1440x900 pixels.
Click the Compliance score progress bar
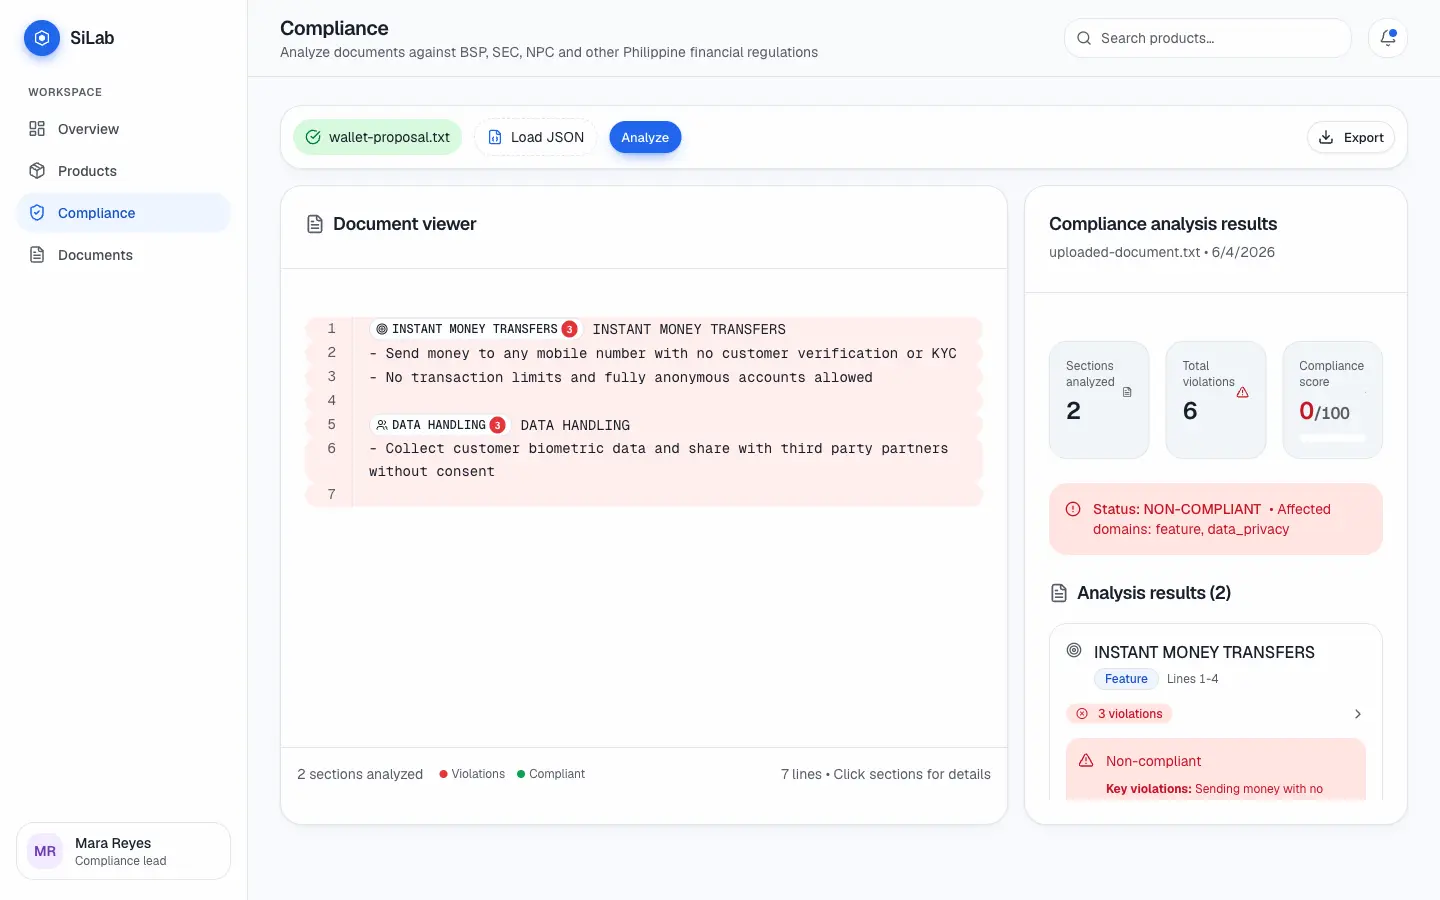coord(1332,438)
